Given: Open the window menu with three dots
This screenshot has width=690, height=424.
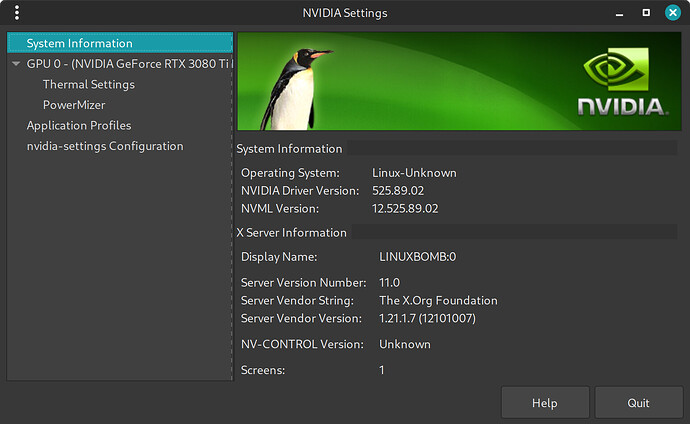Looking at the screenshot, I should 17,13.
